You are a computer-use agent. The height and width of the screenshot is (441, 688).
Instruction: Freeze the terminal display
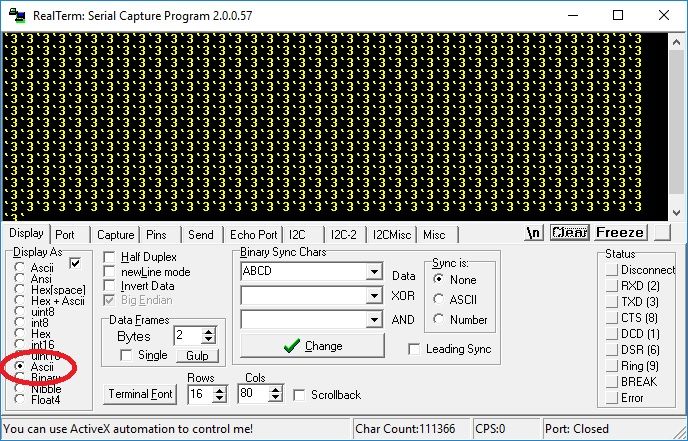pos(620,233)
